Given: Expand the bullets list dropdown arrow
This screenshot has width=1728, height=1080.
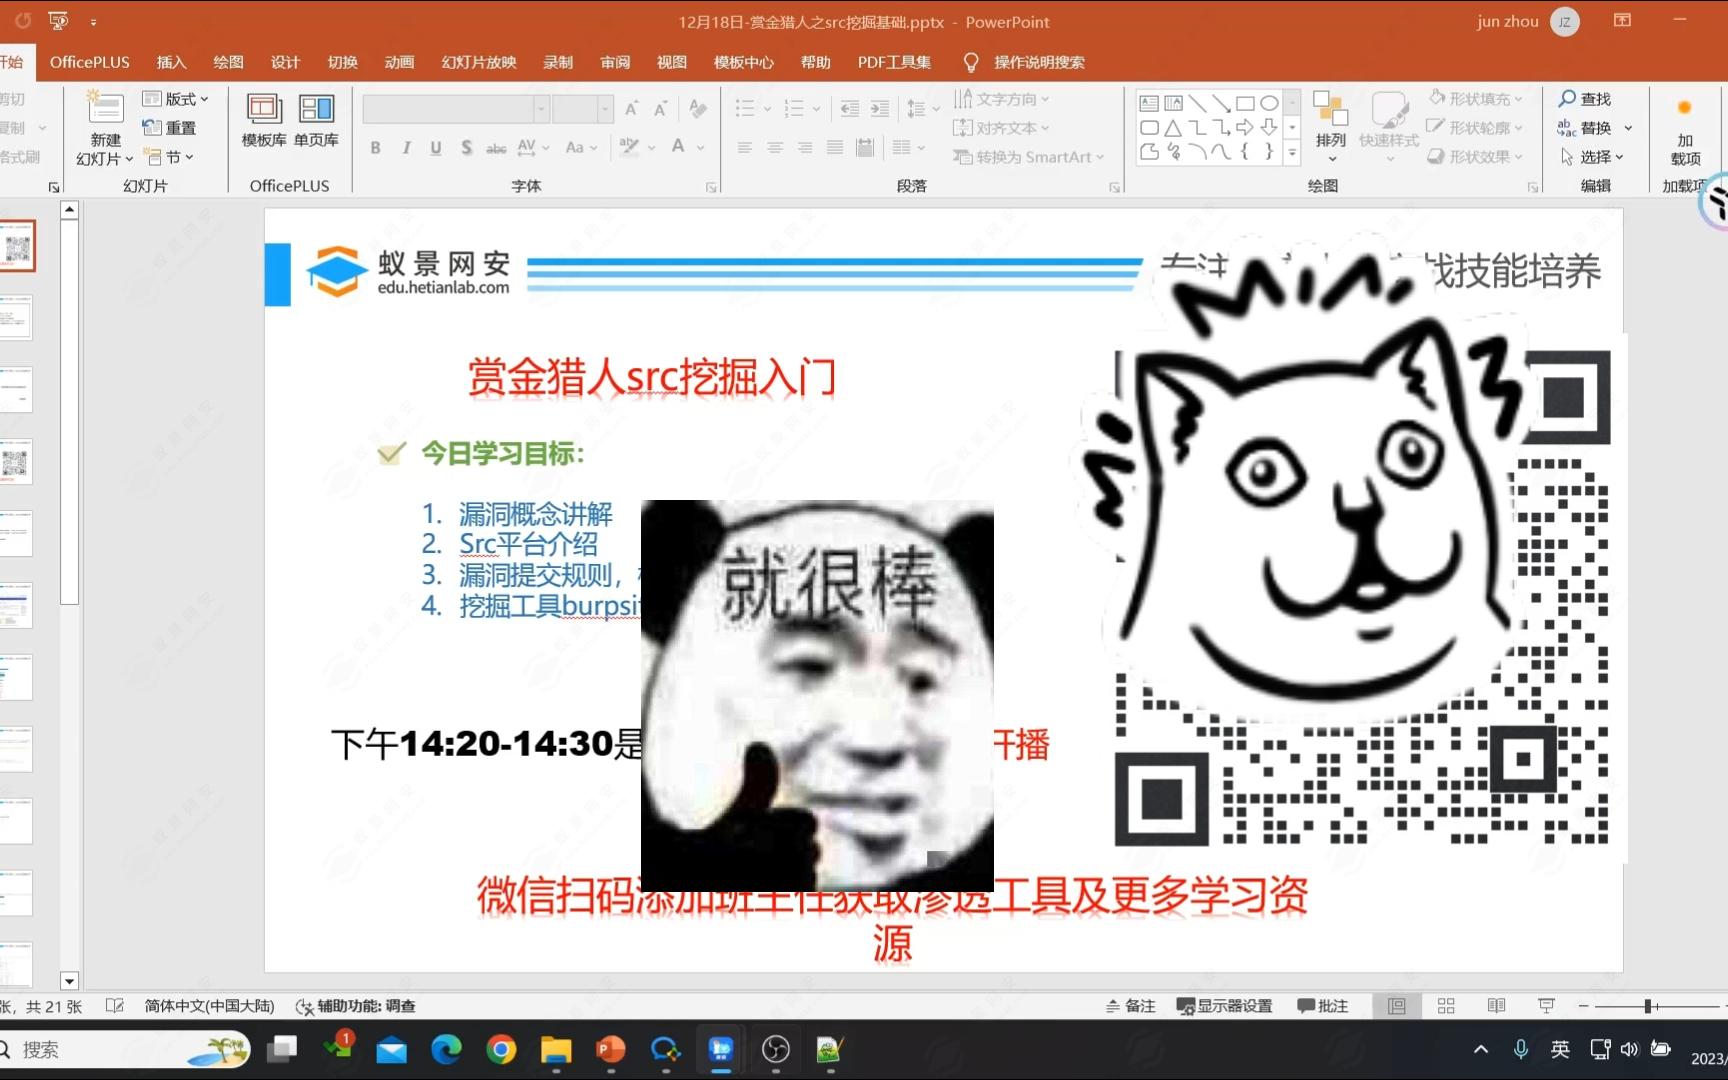Looking at the screenshot, I should (x=768, y=109).
